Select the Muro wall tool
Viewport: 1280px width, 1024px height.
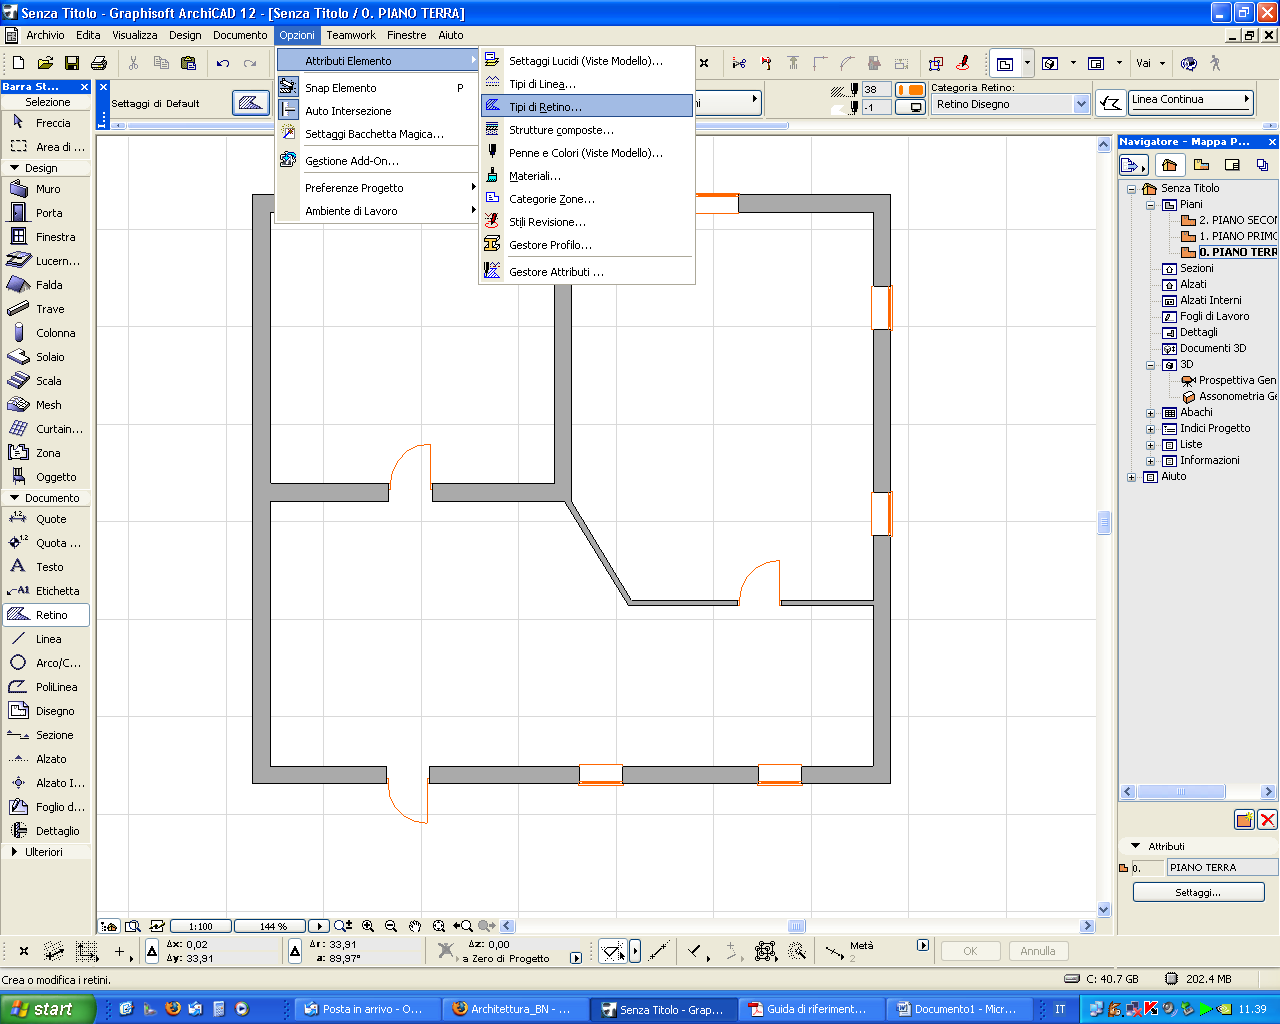coord(46,189)
